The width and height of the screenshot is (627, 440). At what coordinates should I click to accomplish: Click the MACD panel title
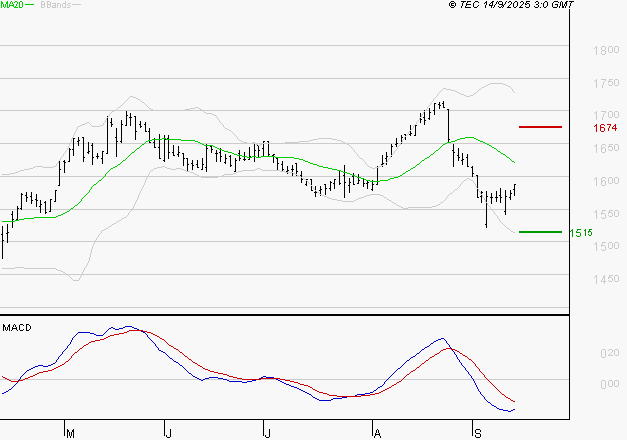click(17, 328)
